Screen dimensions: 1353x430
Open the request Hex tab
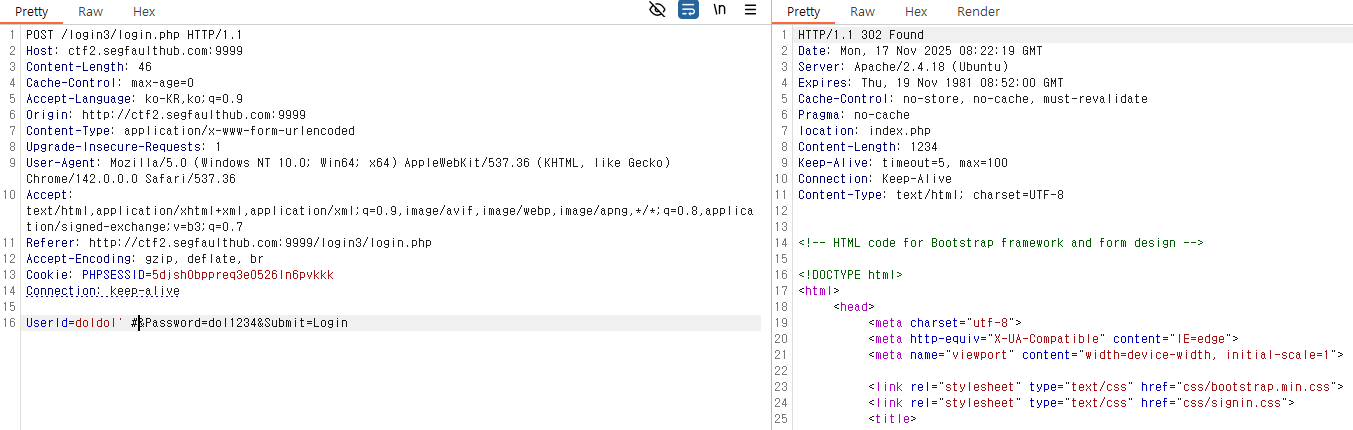(x=144, y=12)
